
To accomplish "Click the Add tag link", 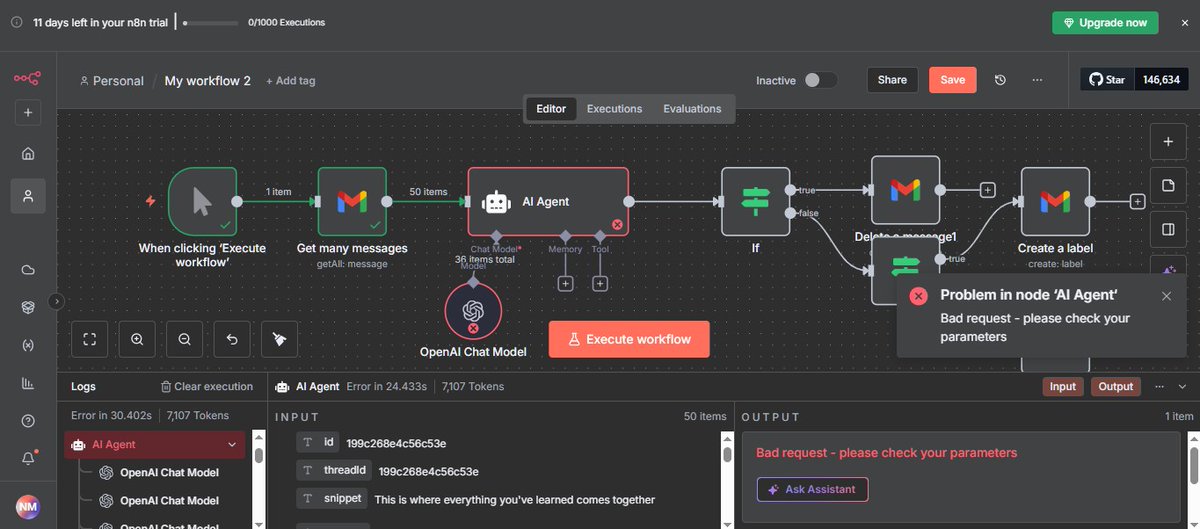I will pos(290,81).
